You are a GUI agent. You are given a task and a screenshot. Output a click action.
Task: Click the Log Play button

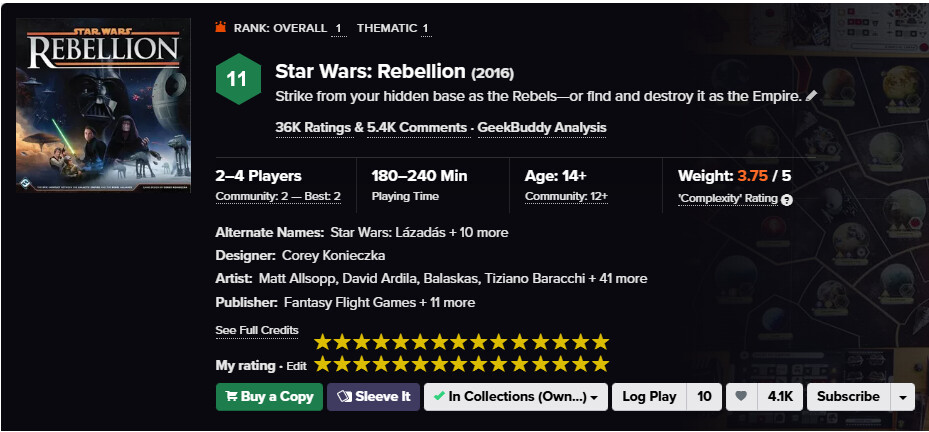click(649, 397)
